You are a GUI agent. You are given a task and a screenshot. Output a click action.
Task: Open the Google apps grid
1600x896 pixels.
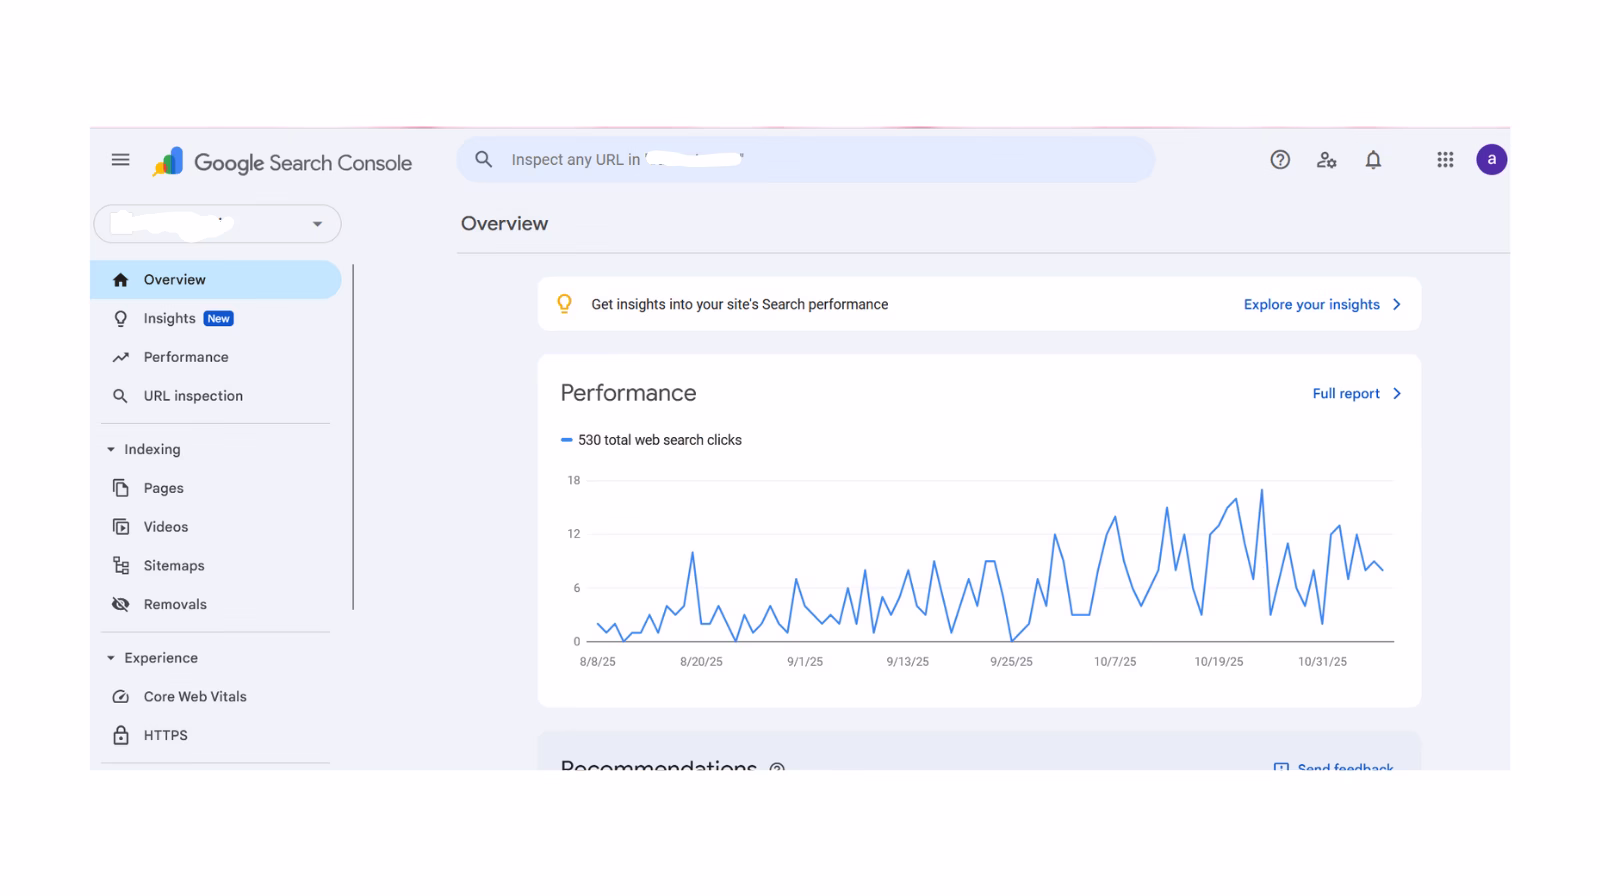1444,160
